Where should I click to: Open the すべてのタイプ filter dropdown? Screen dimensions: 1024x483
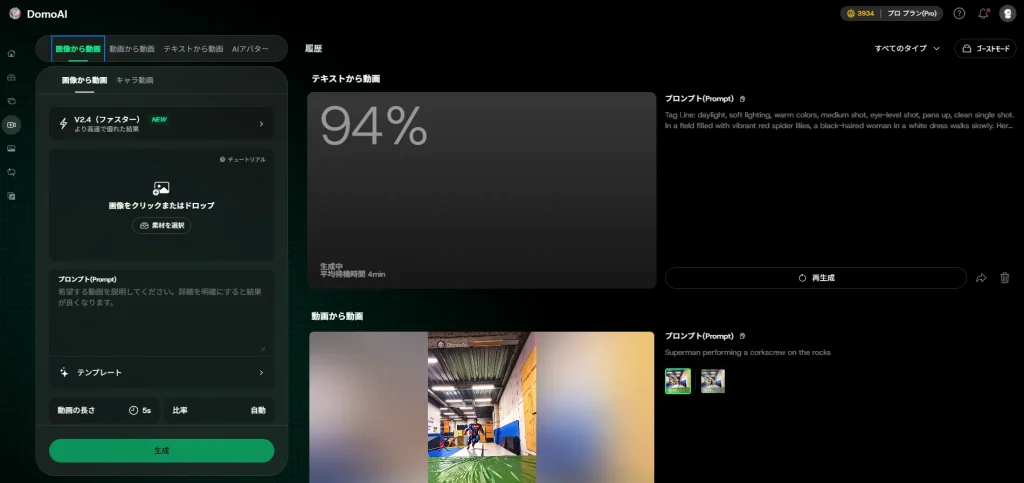point(907,48)
